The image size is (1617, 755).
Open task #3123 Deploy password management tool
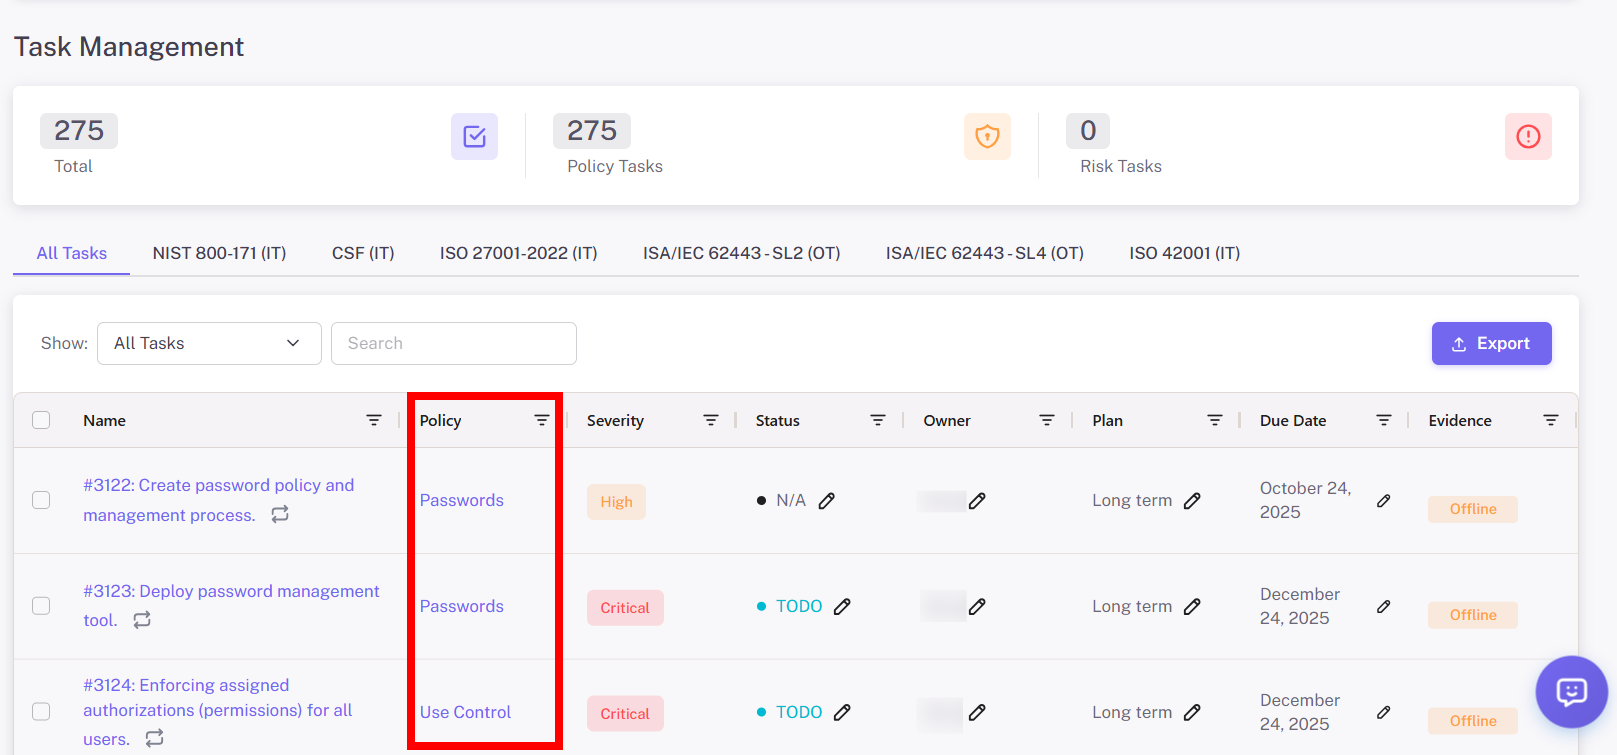pyautogui.click(x=230, y=592)
